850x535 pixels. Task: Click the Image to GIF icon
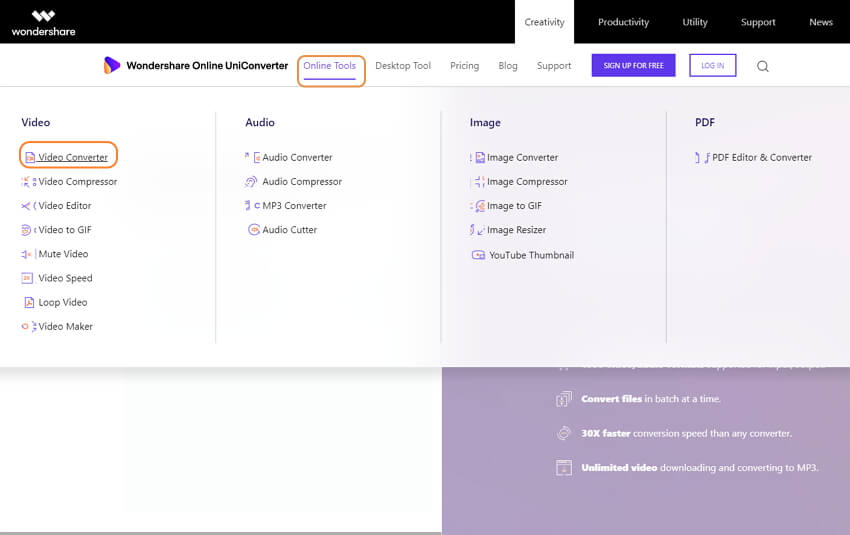click(x=478, y=206)
